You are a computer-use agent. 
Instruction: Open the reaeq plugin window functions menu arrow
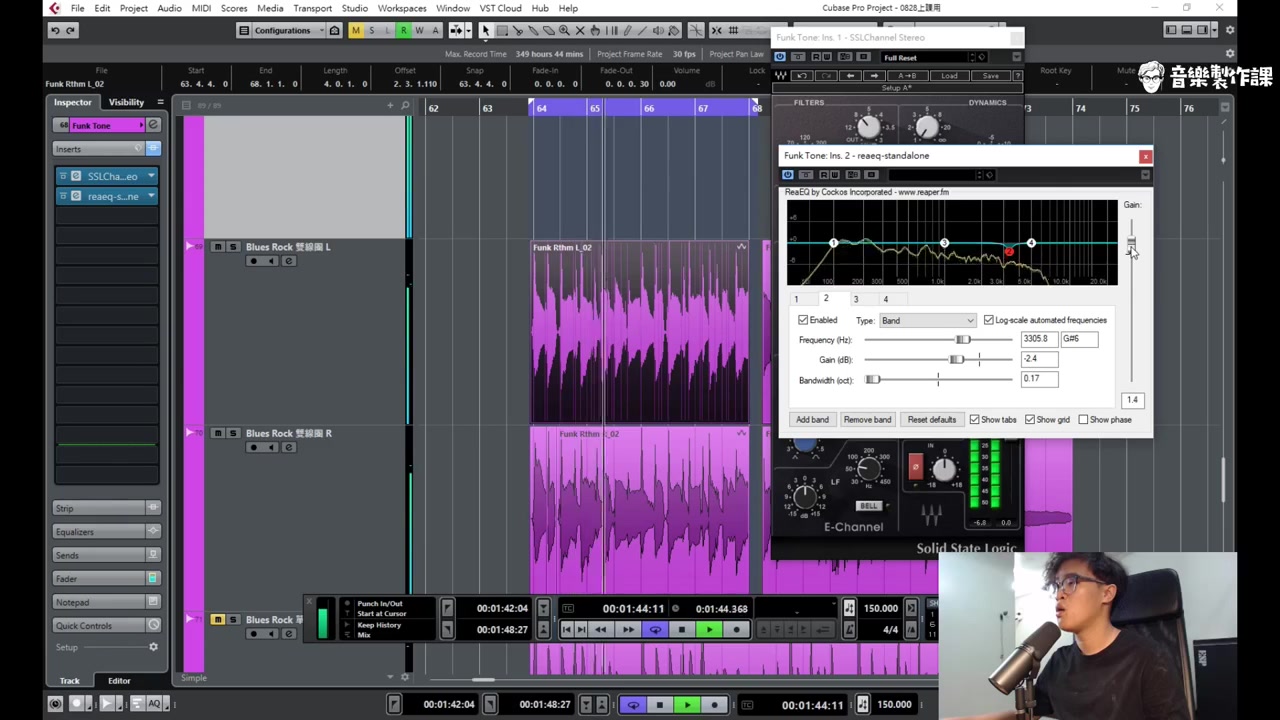coord(1145,175)
